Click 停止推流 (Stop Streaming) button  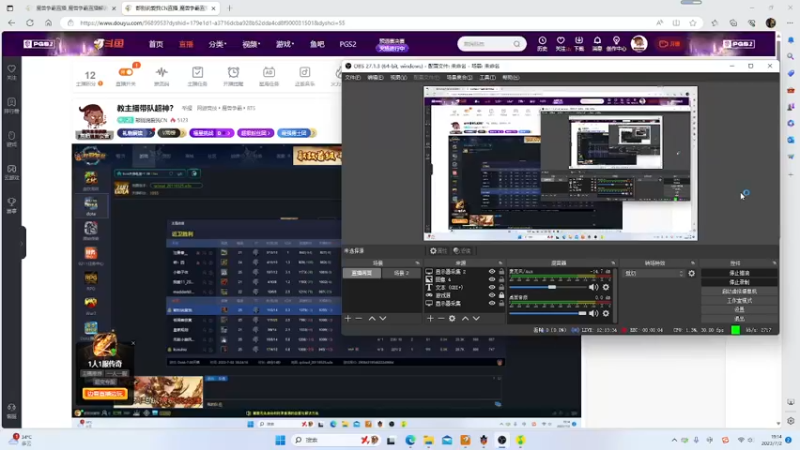coord(739,273)
